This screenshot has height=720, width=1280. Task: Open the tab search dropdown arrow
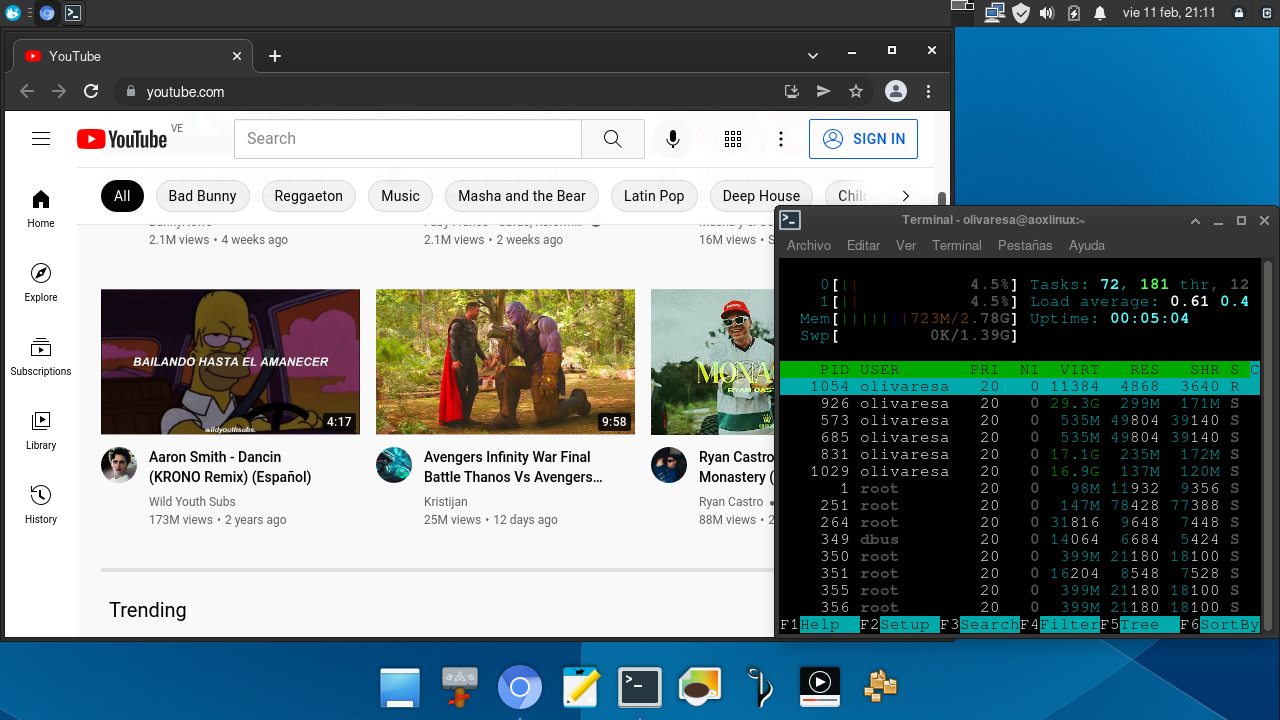(x=813, y=55)
